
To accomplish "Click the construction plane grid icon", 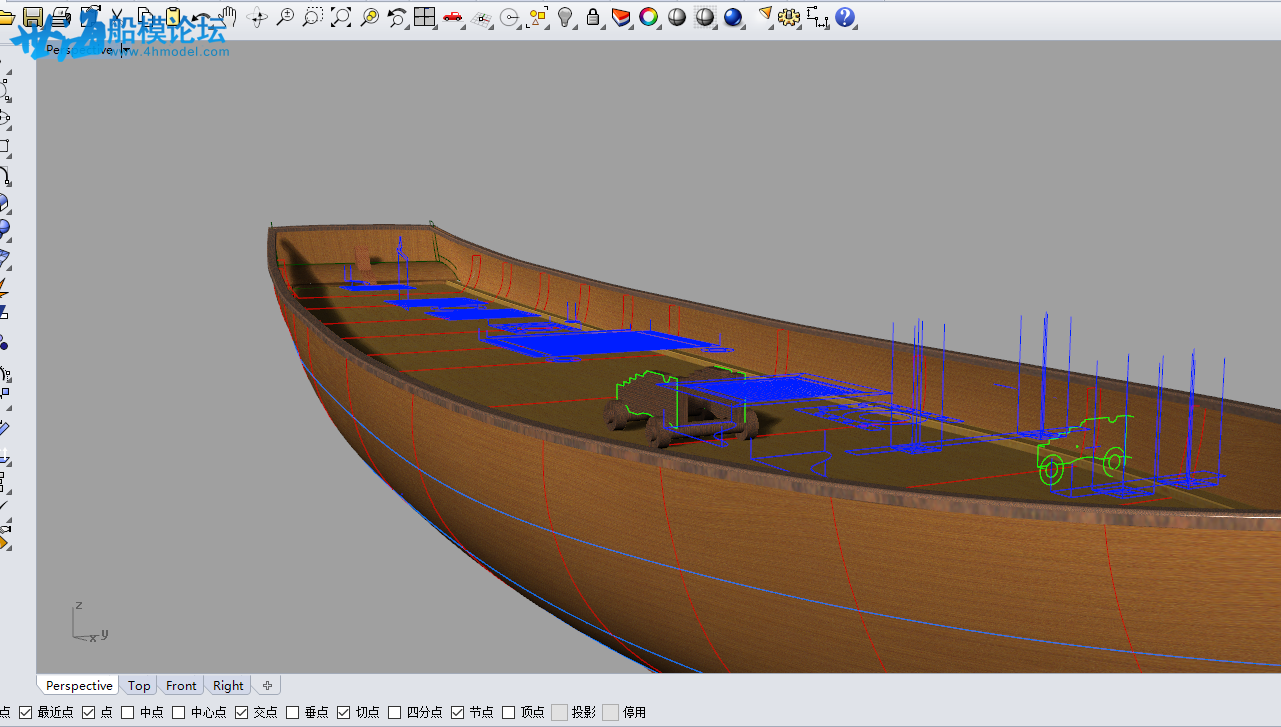I will (x=481, y=17).
